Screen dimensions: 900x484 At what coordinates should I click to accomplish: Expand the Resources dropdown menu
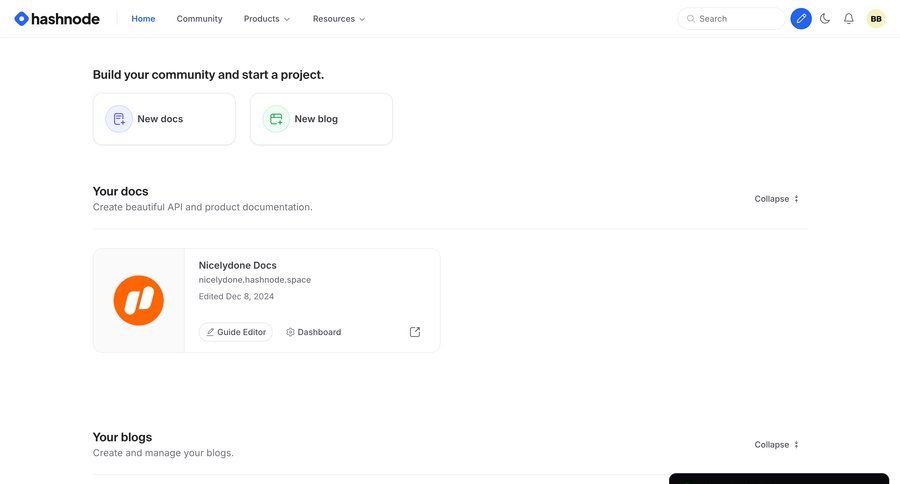point(339,19)
